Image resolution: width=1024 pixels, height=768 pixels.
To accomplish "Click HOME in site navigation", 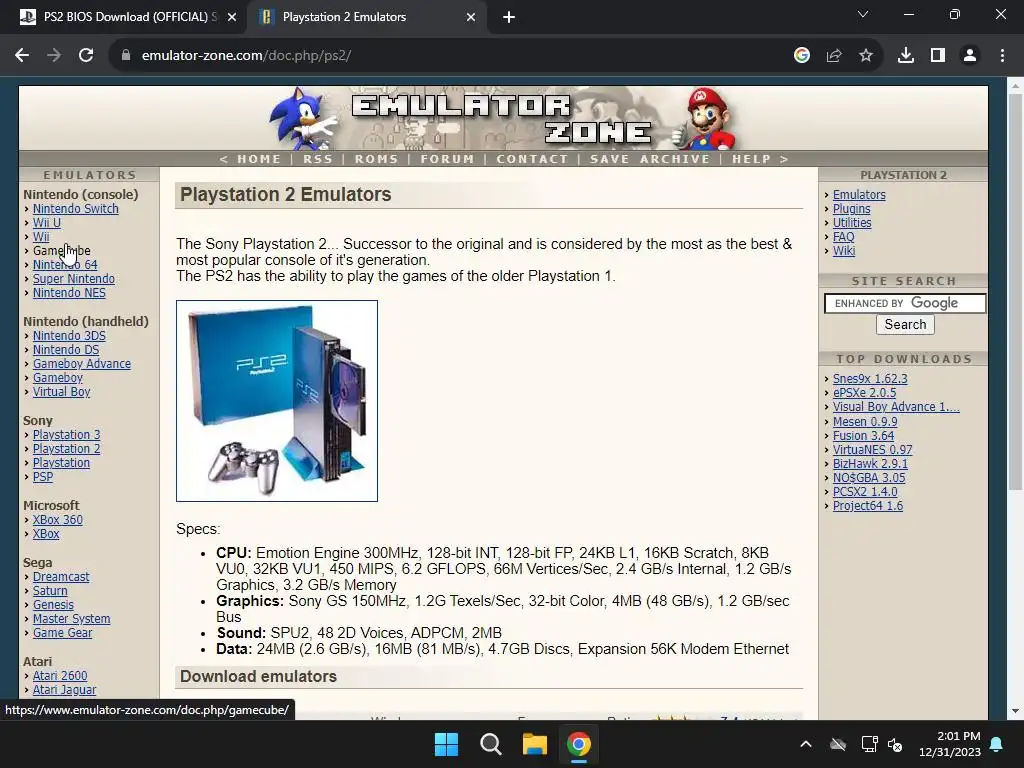I will (259, 159).
